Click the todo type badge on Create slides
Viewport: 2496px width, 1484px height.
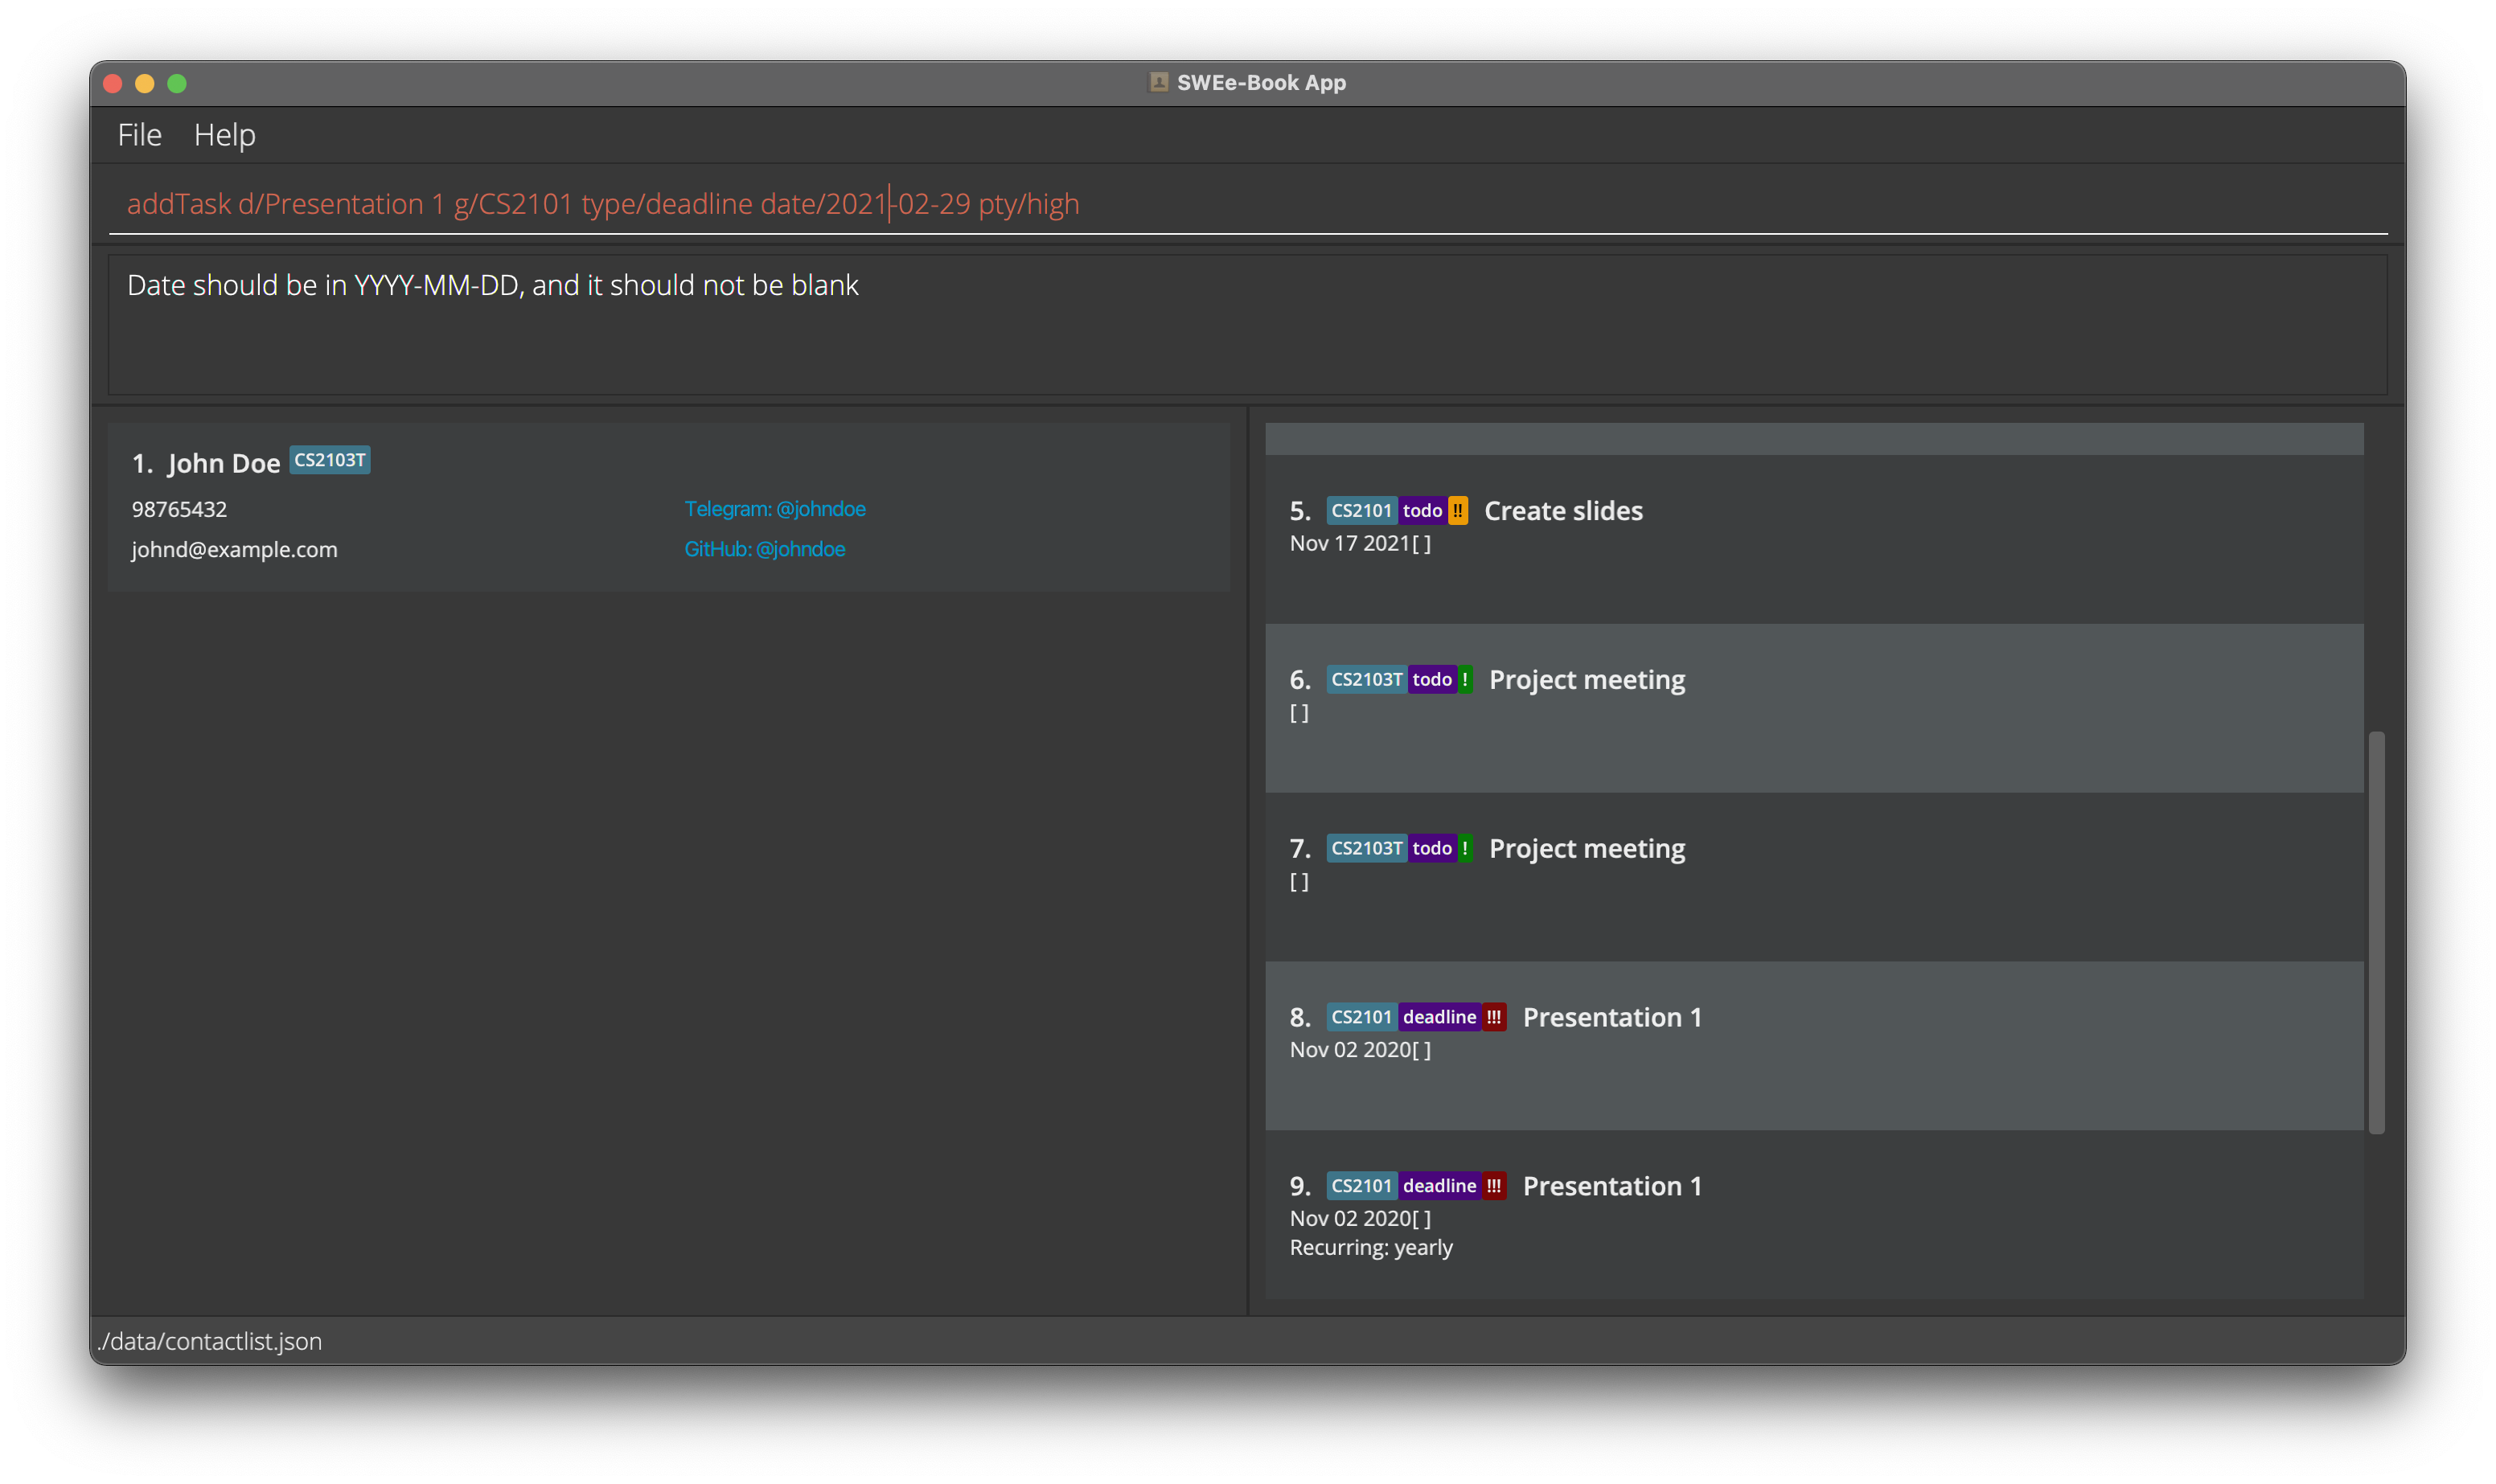1421,511
